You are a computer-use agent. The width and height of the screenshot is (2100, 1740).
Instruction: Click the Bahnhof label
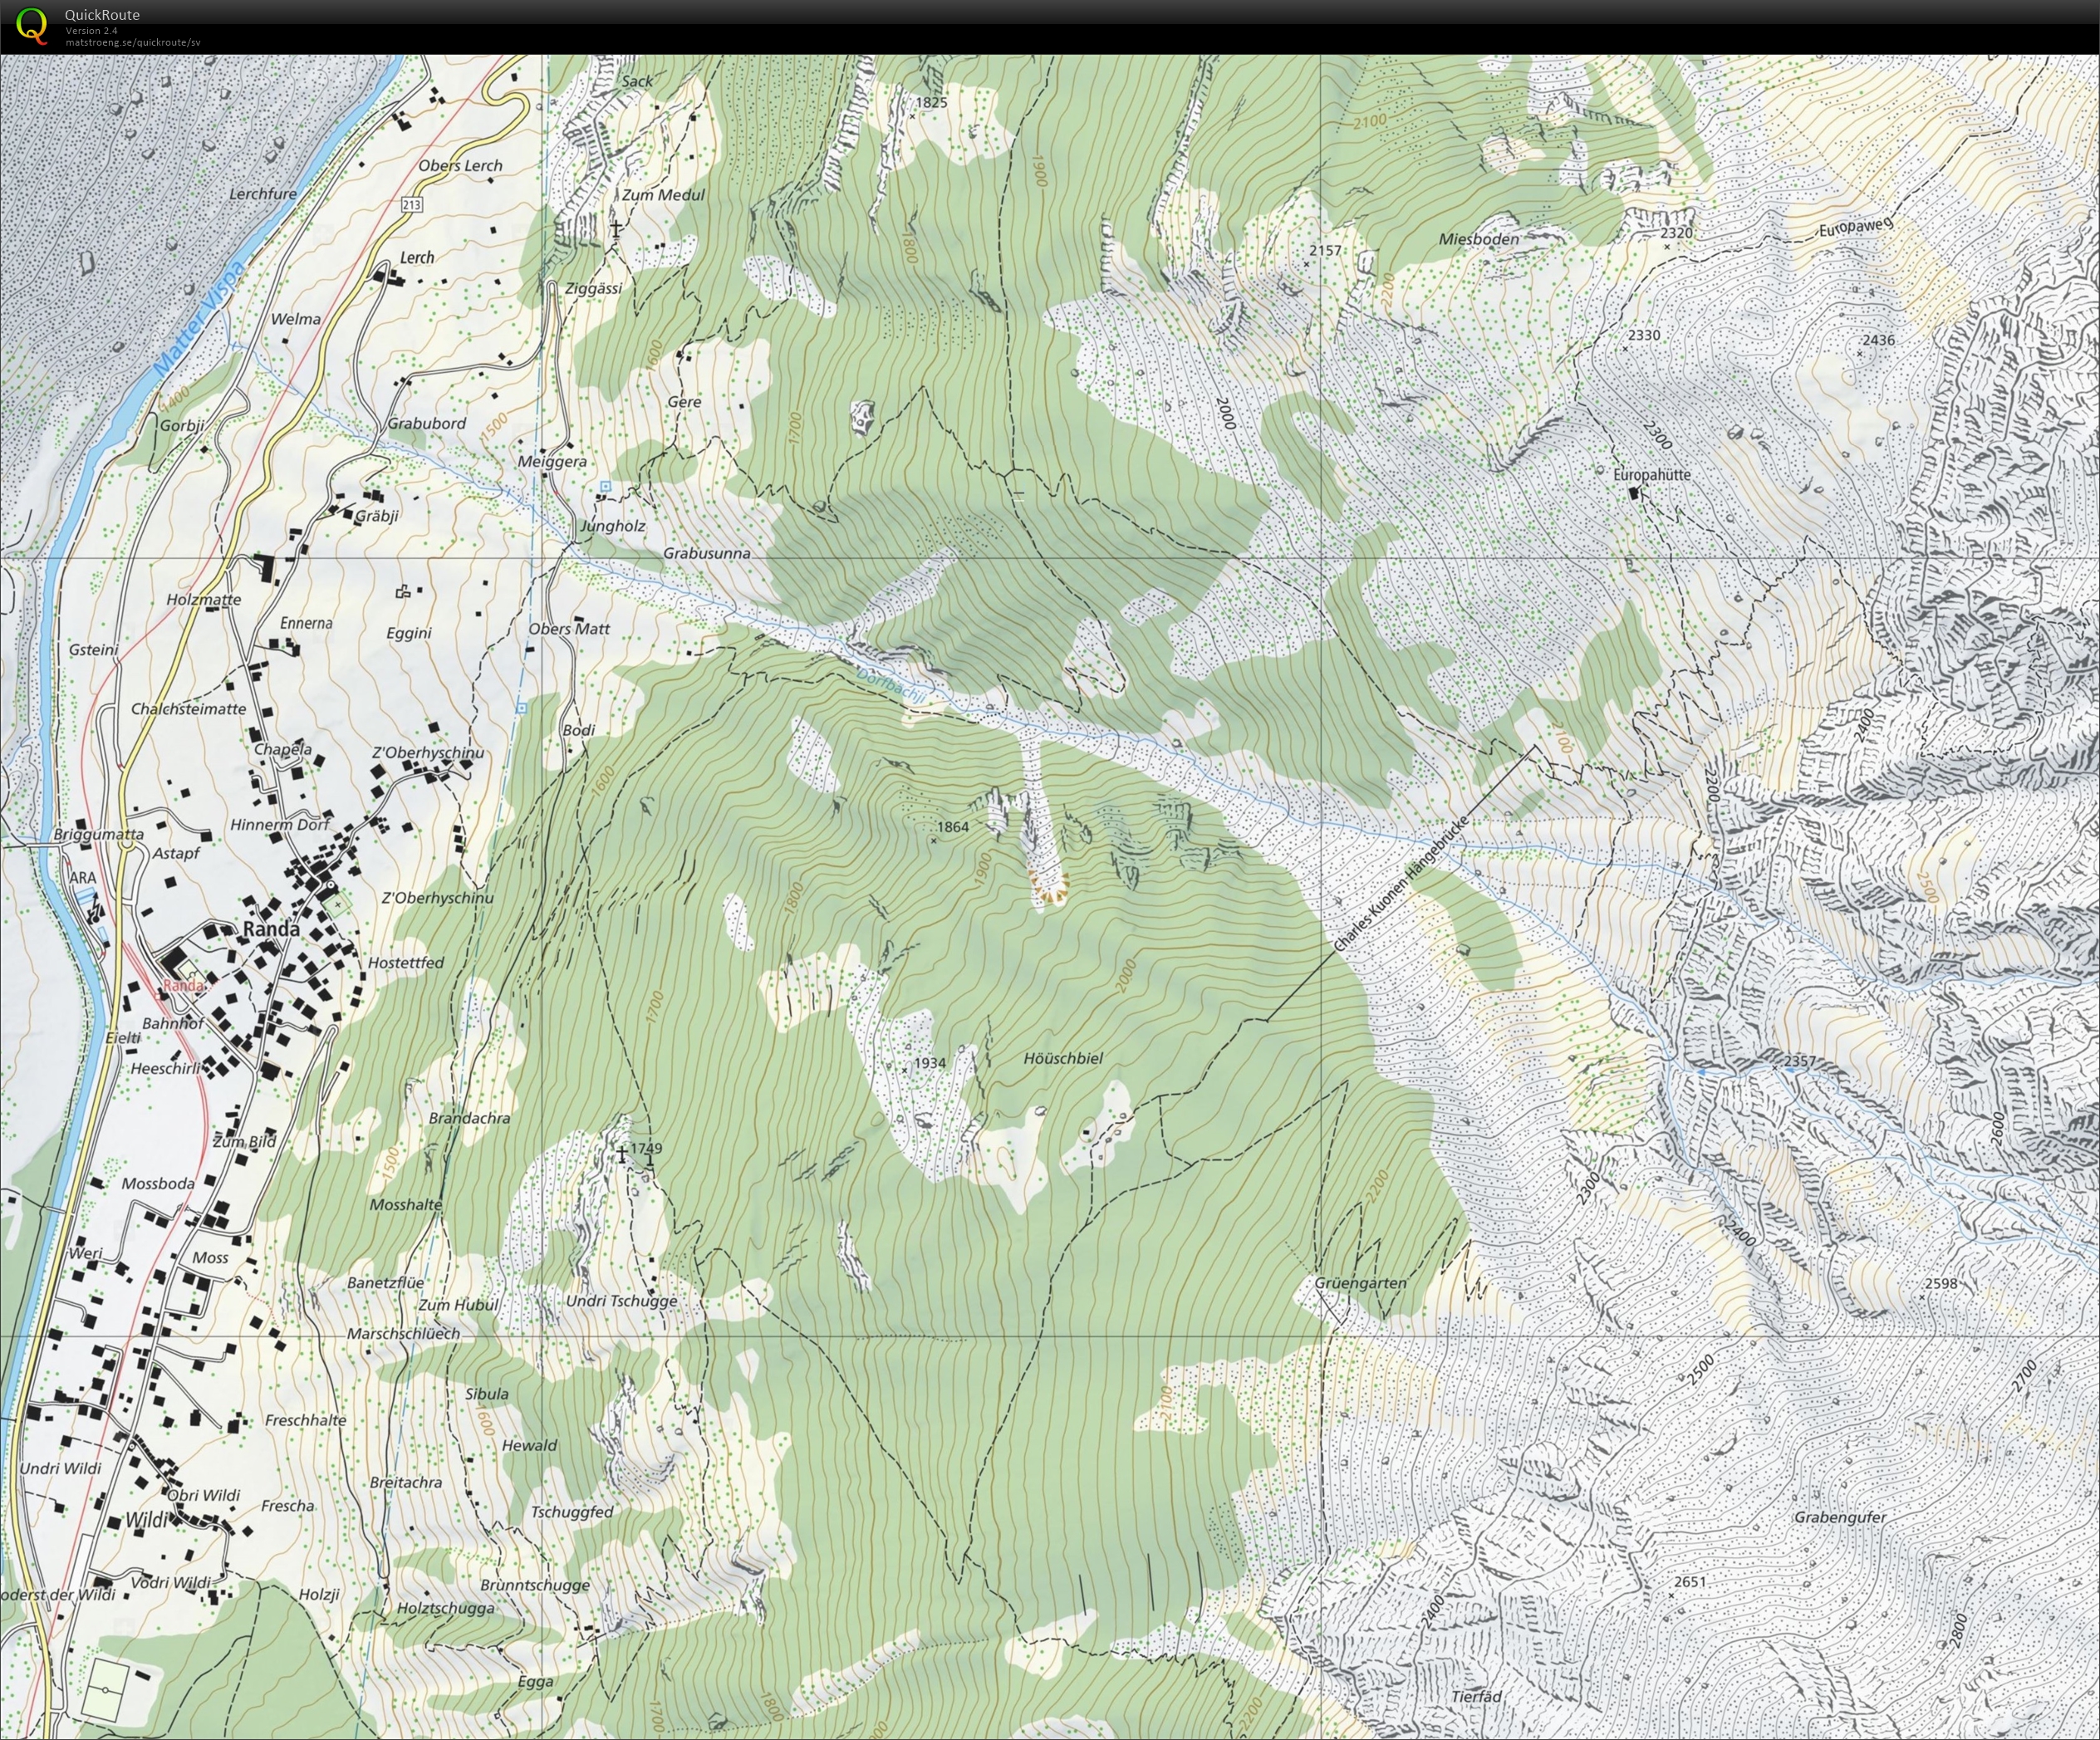[172, 1024]
